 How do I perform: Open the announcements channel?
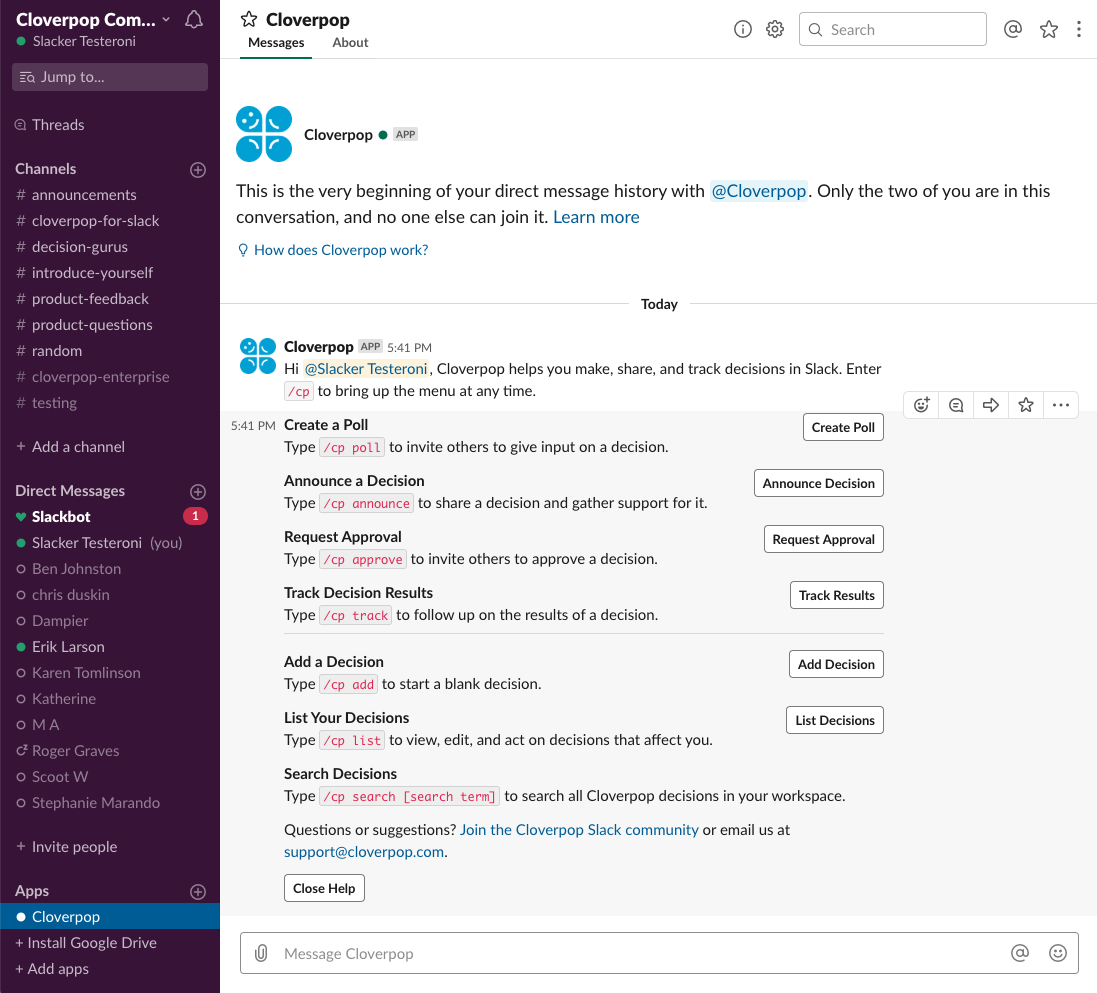pos(110,195)
